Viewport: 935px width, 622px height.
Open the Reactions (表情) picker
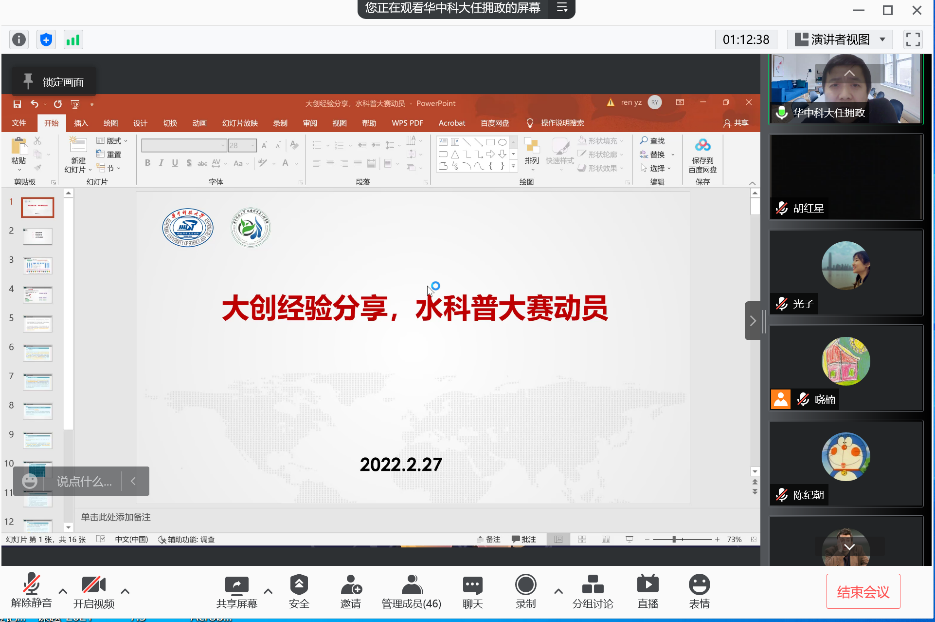pos(699,591)
